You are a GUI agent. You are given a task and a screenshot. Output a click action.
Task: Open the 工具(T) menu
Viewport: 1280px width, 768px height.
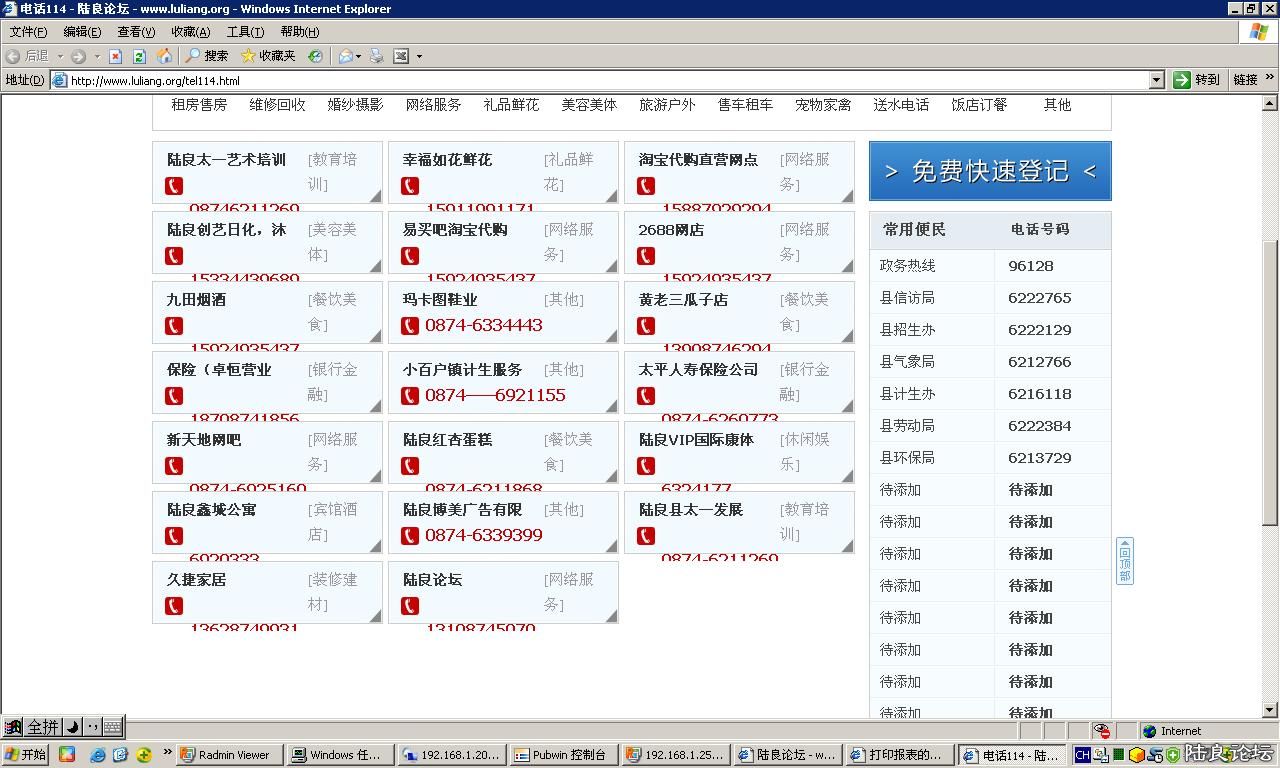[245, 32]
